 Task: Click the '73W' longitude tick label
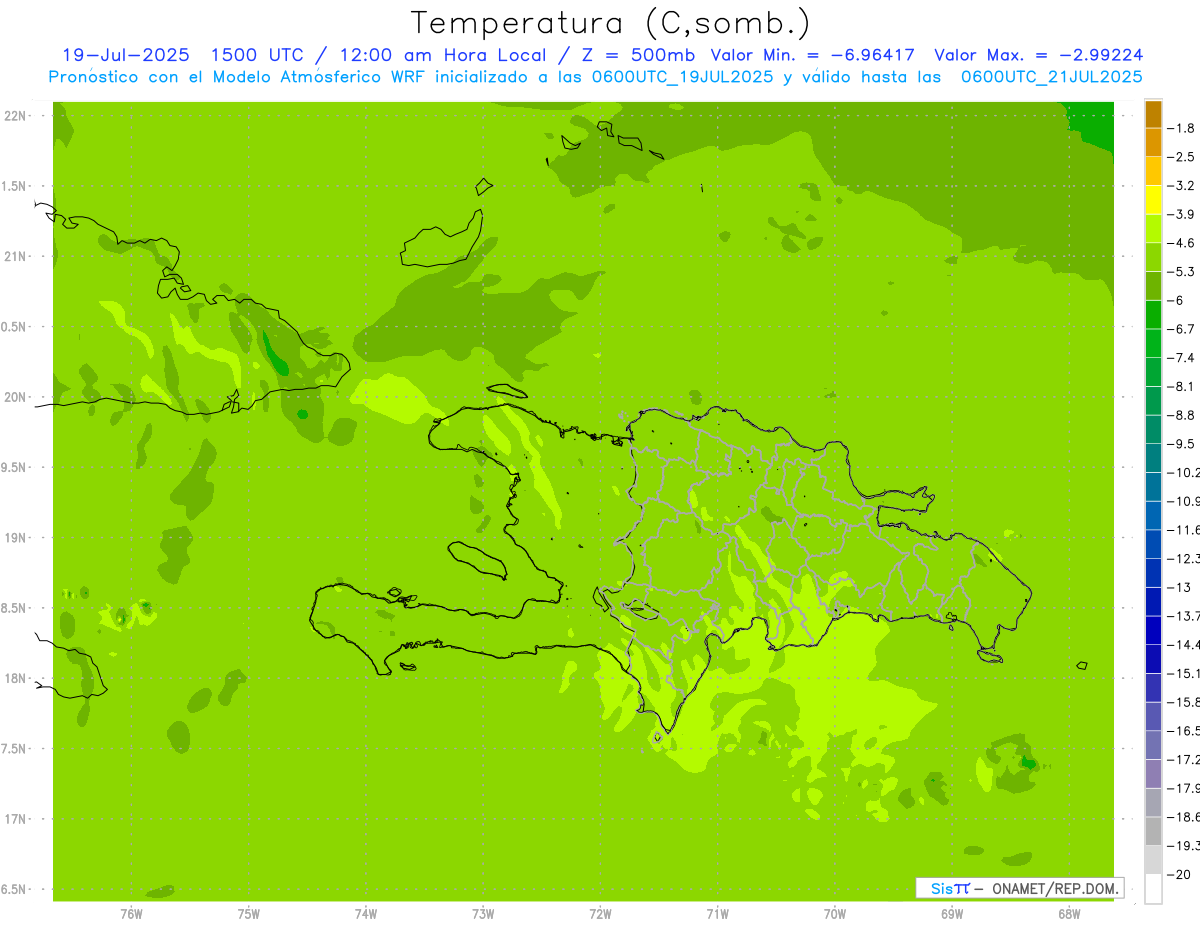483,914
